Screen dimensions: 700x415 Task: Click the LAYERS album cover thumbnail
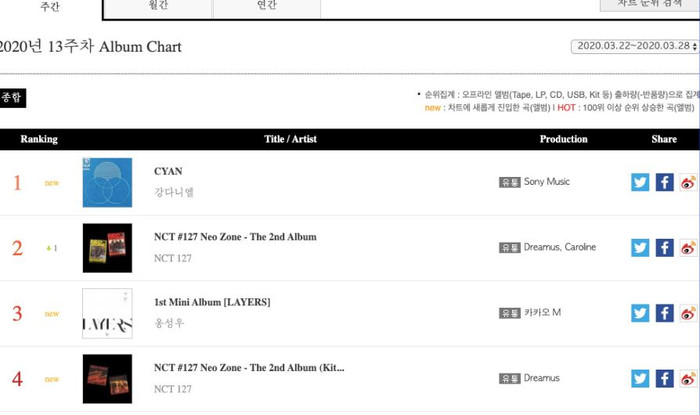[107, 313]
